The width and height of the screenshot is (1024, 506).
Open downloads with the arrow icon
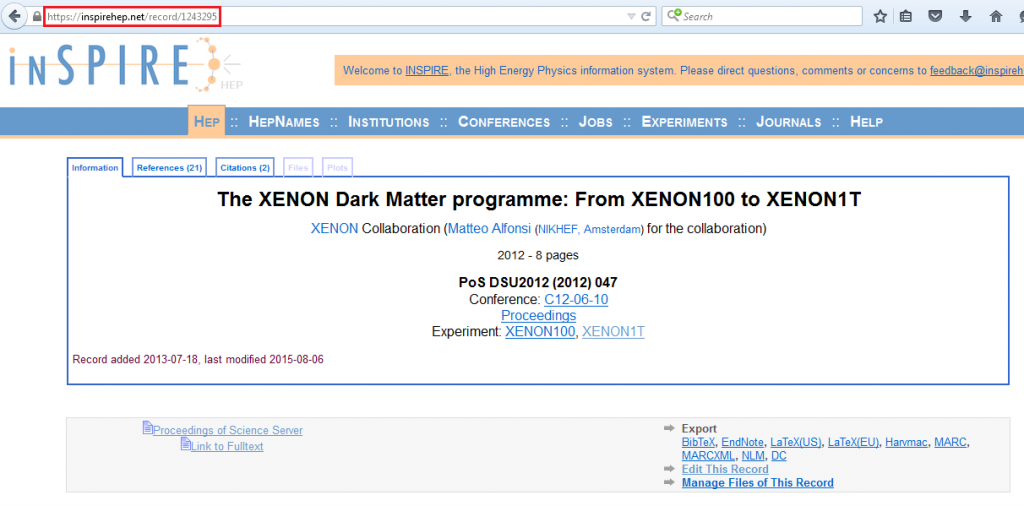click(x=965, y=16)
